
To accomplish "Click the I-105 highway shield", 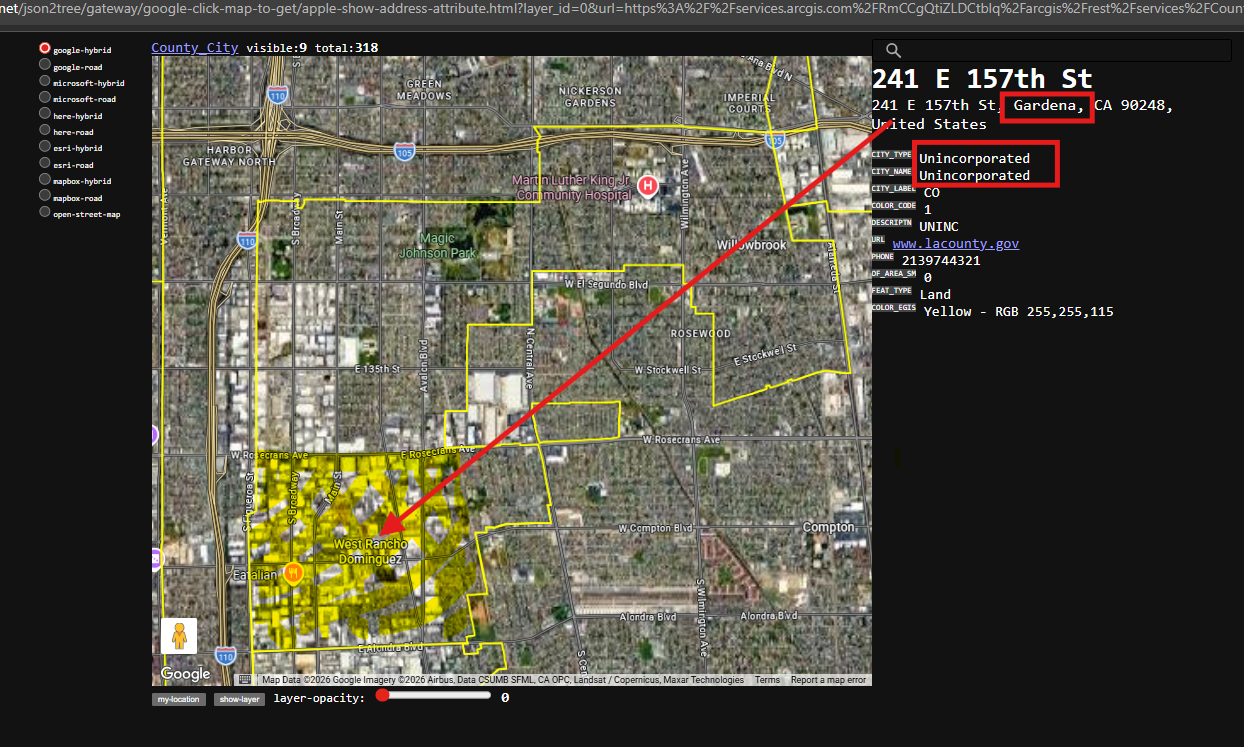I will click(x=404, y=152).
